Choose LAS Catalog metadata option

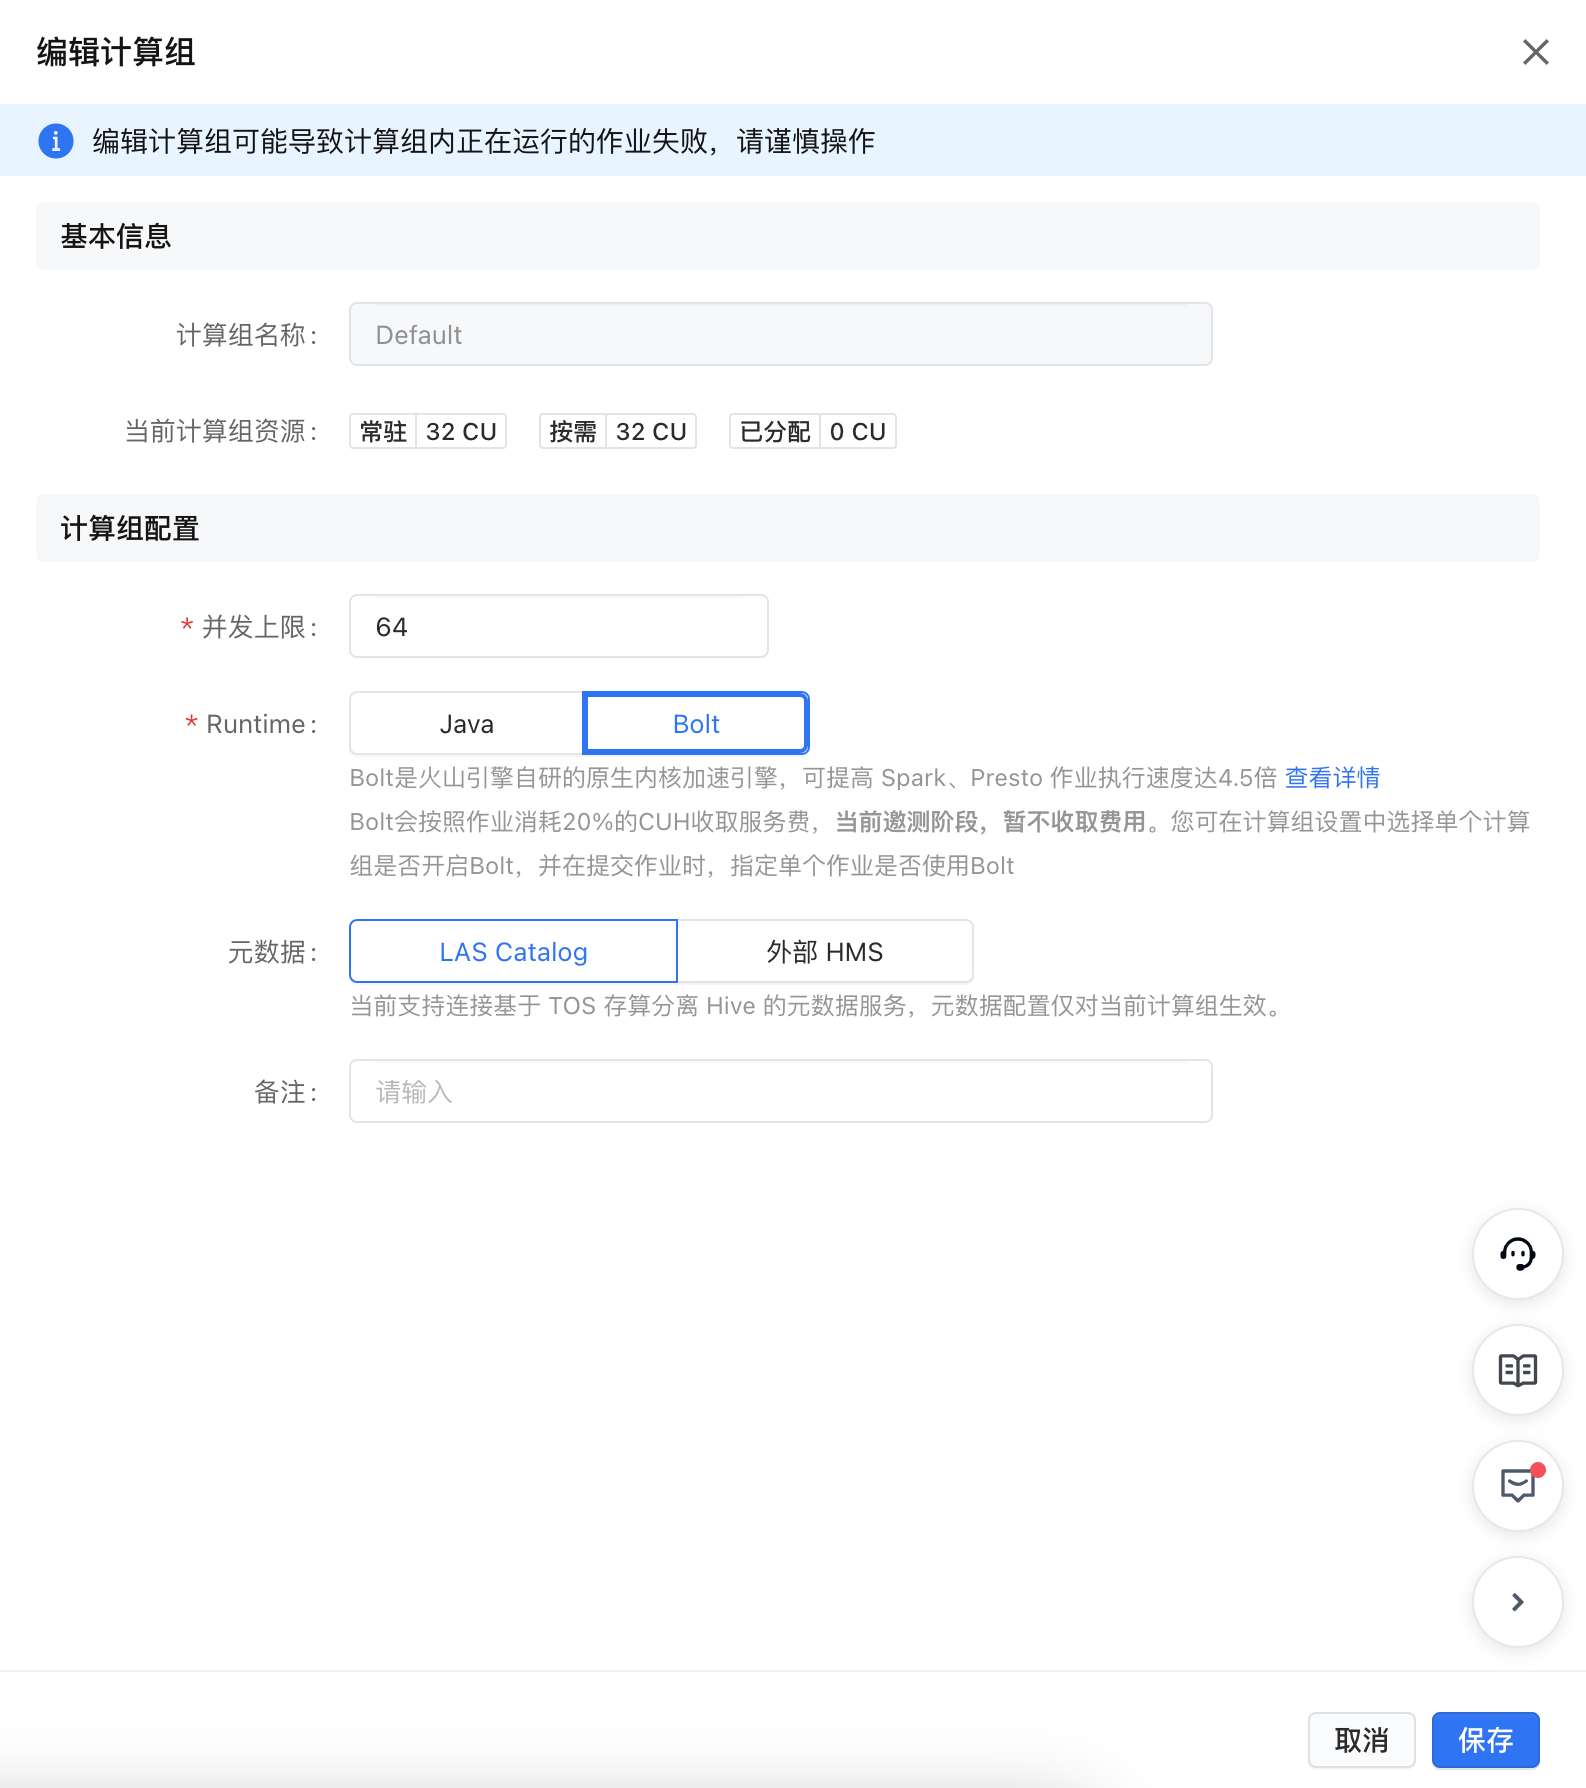pyautogui.click(x=513, y=951)
